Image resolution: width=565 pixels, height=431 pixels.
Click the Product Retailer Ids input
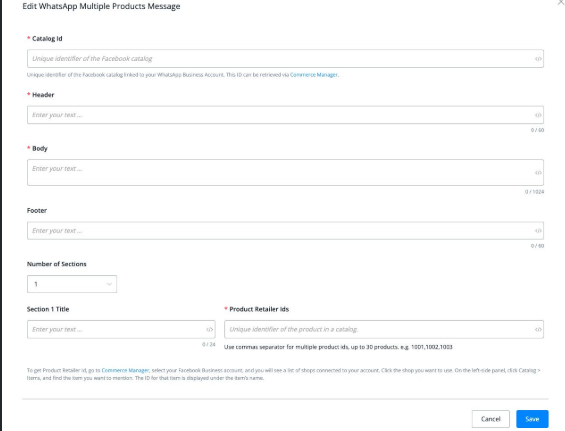tap(384, 329)
